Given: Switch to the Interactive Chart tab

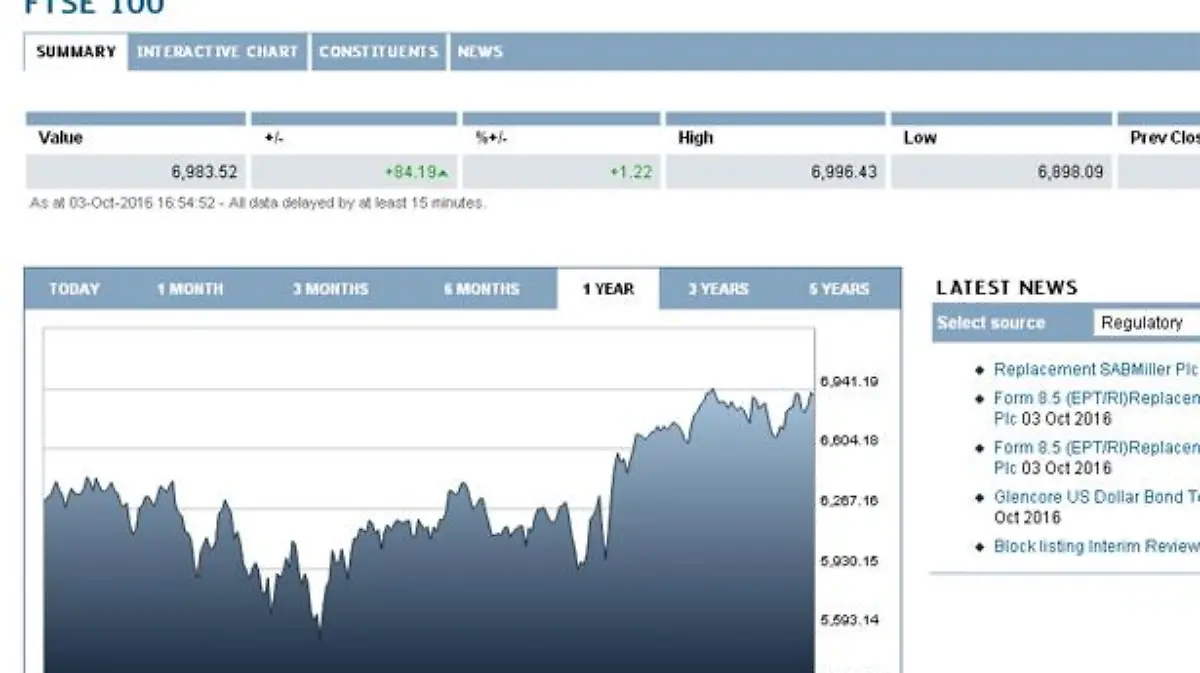Looking at the screenshot, I should [x=217, y=52].
